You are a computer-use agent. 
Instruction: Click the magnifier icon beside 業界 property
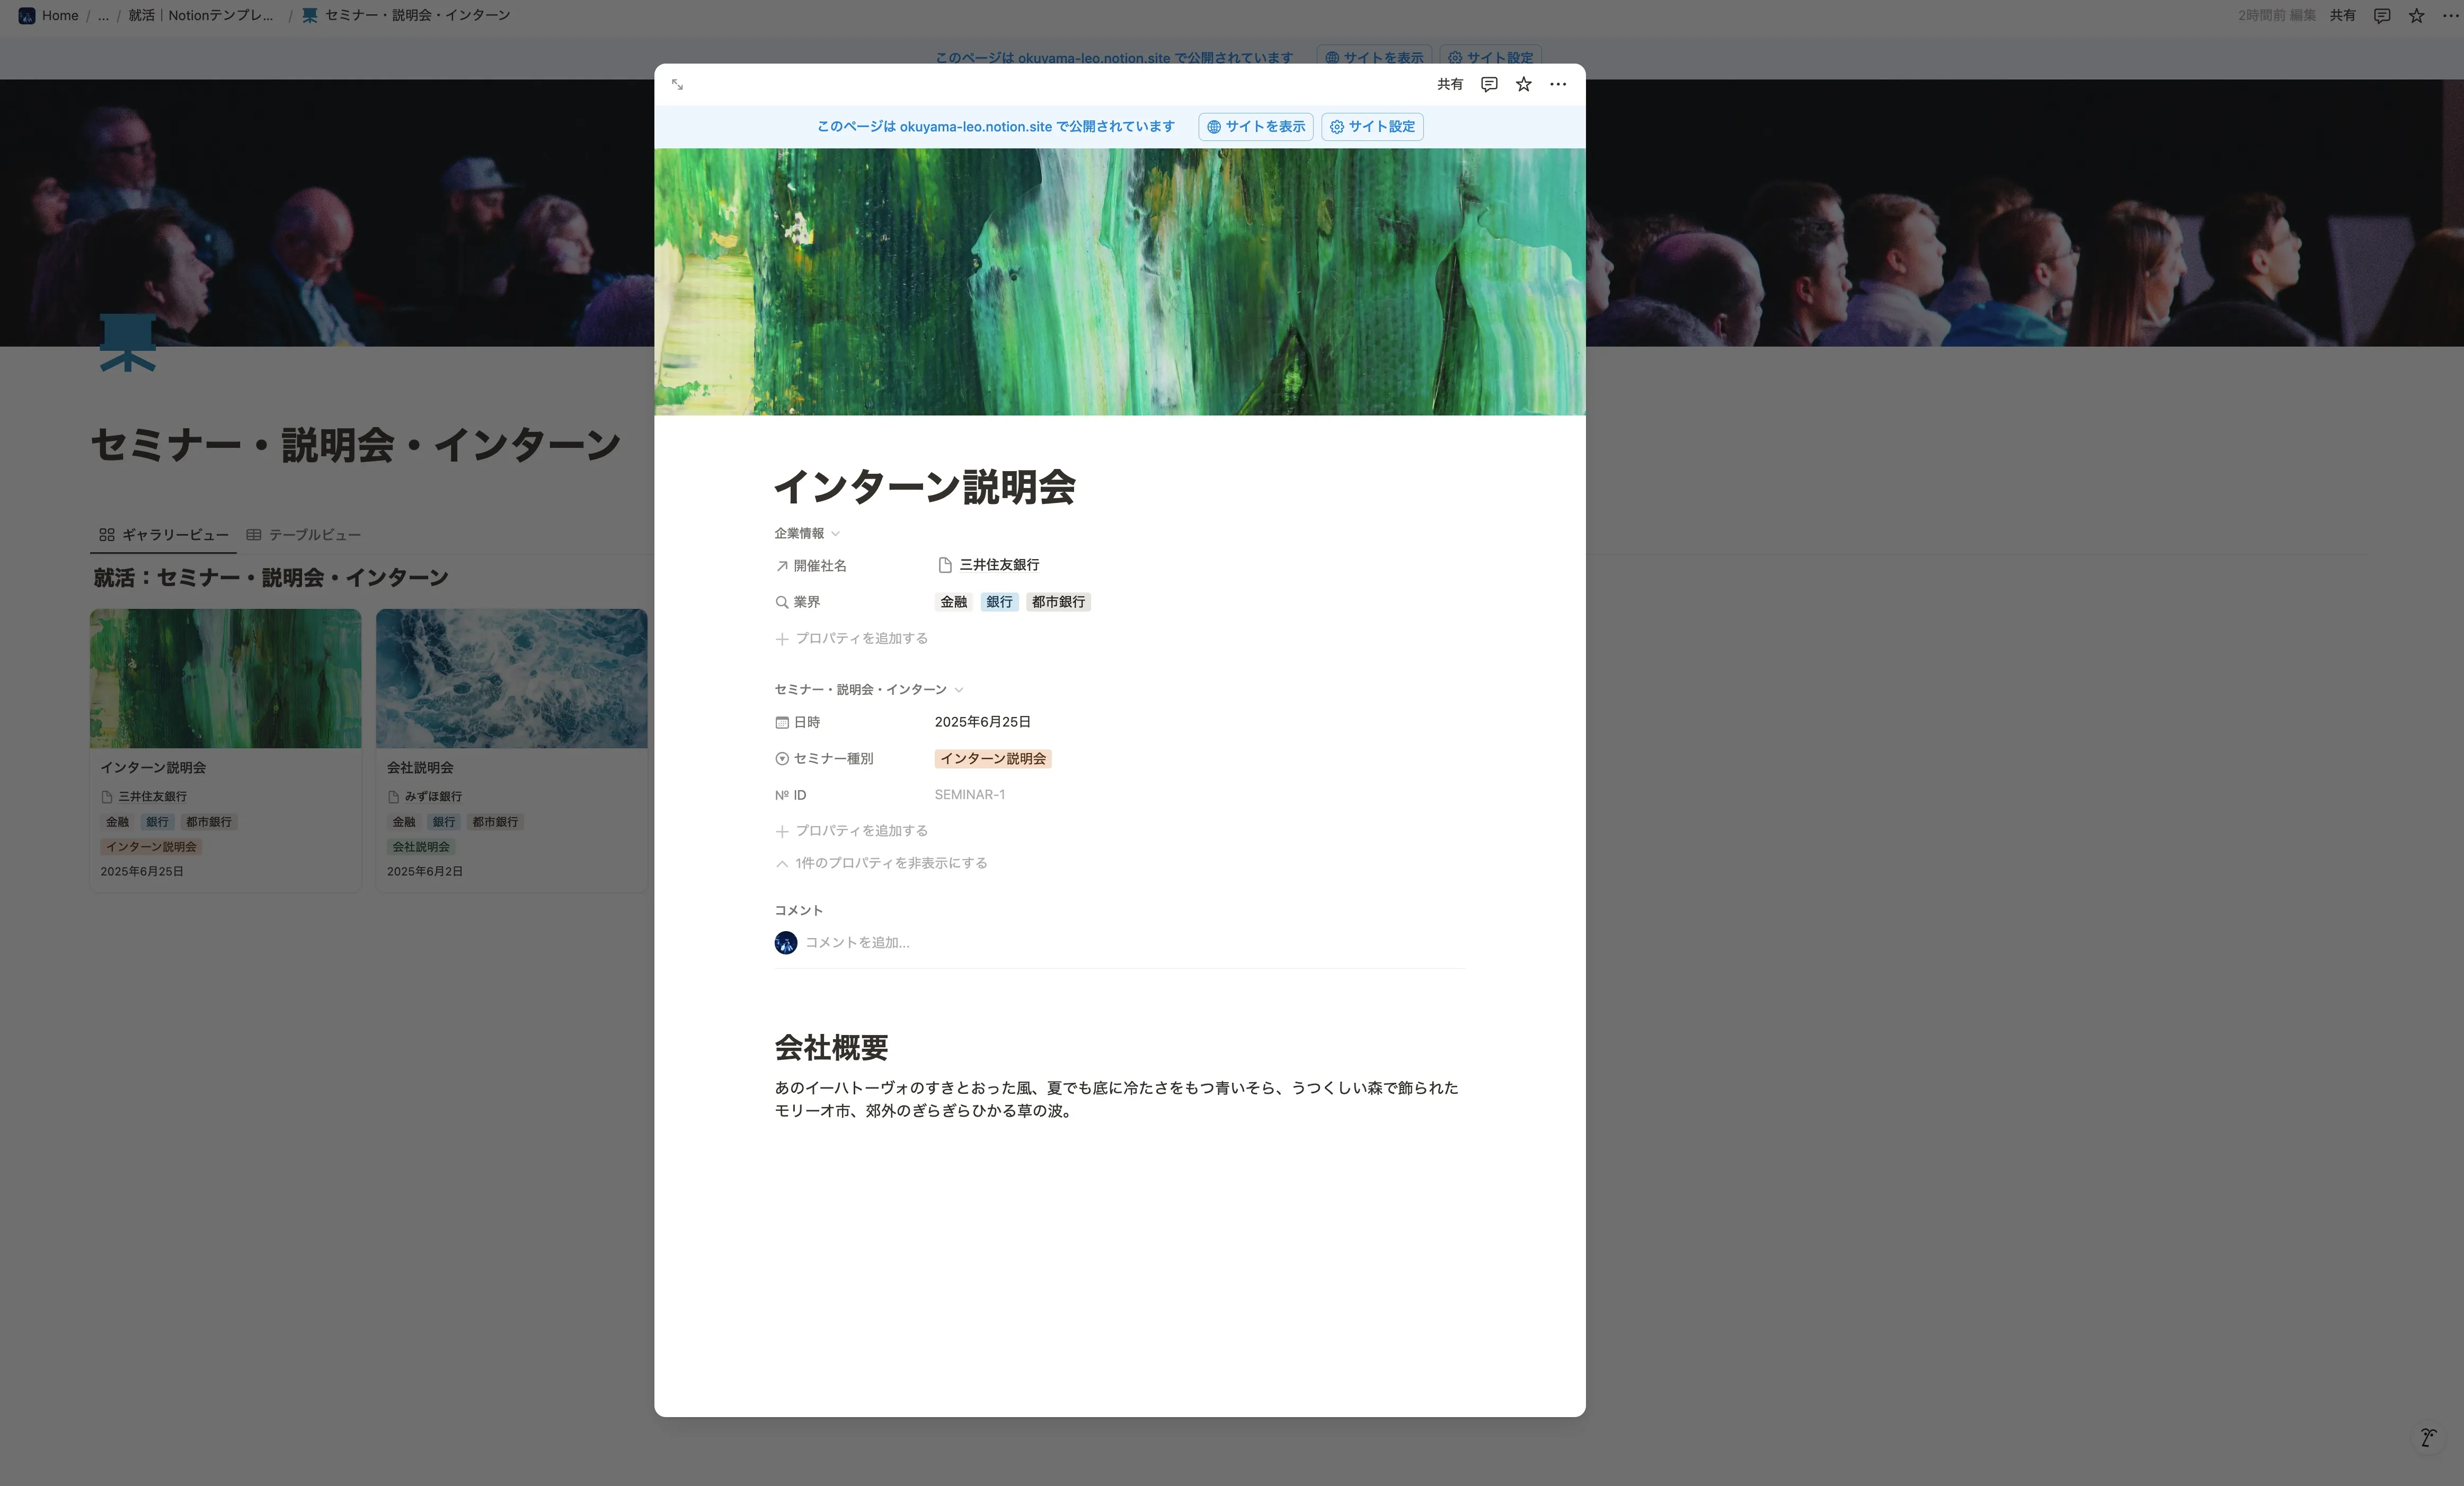[x=781, y=602]
